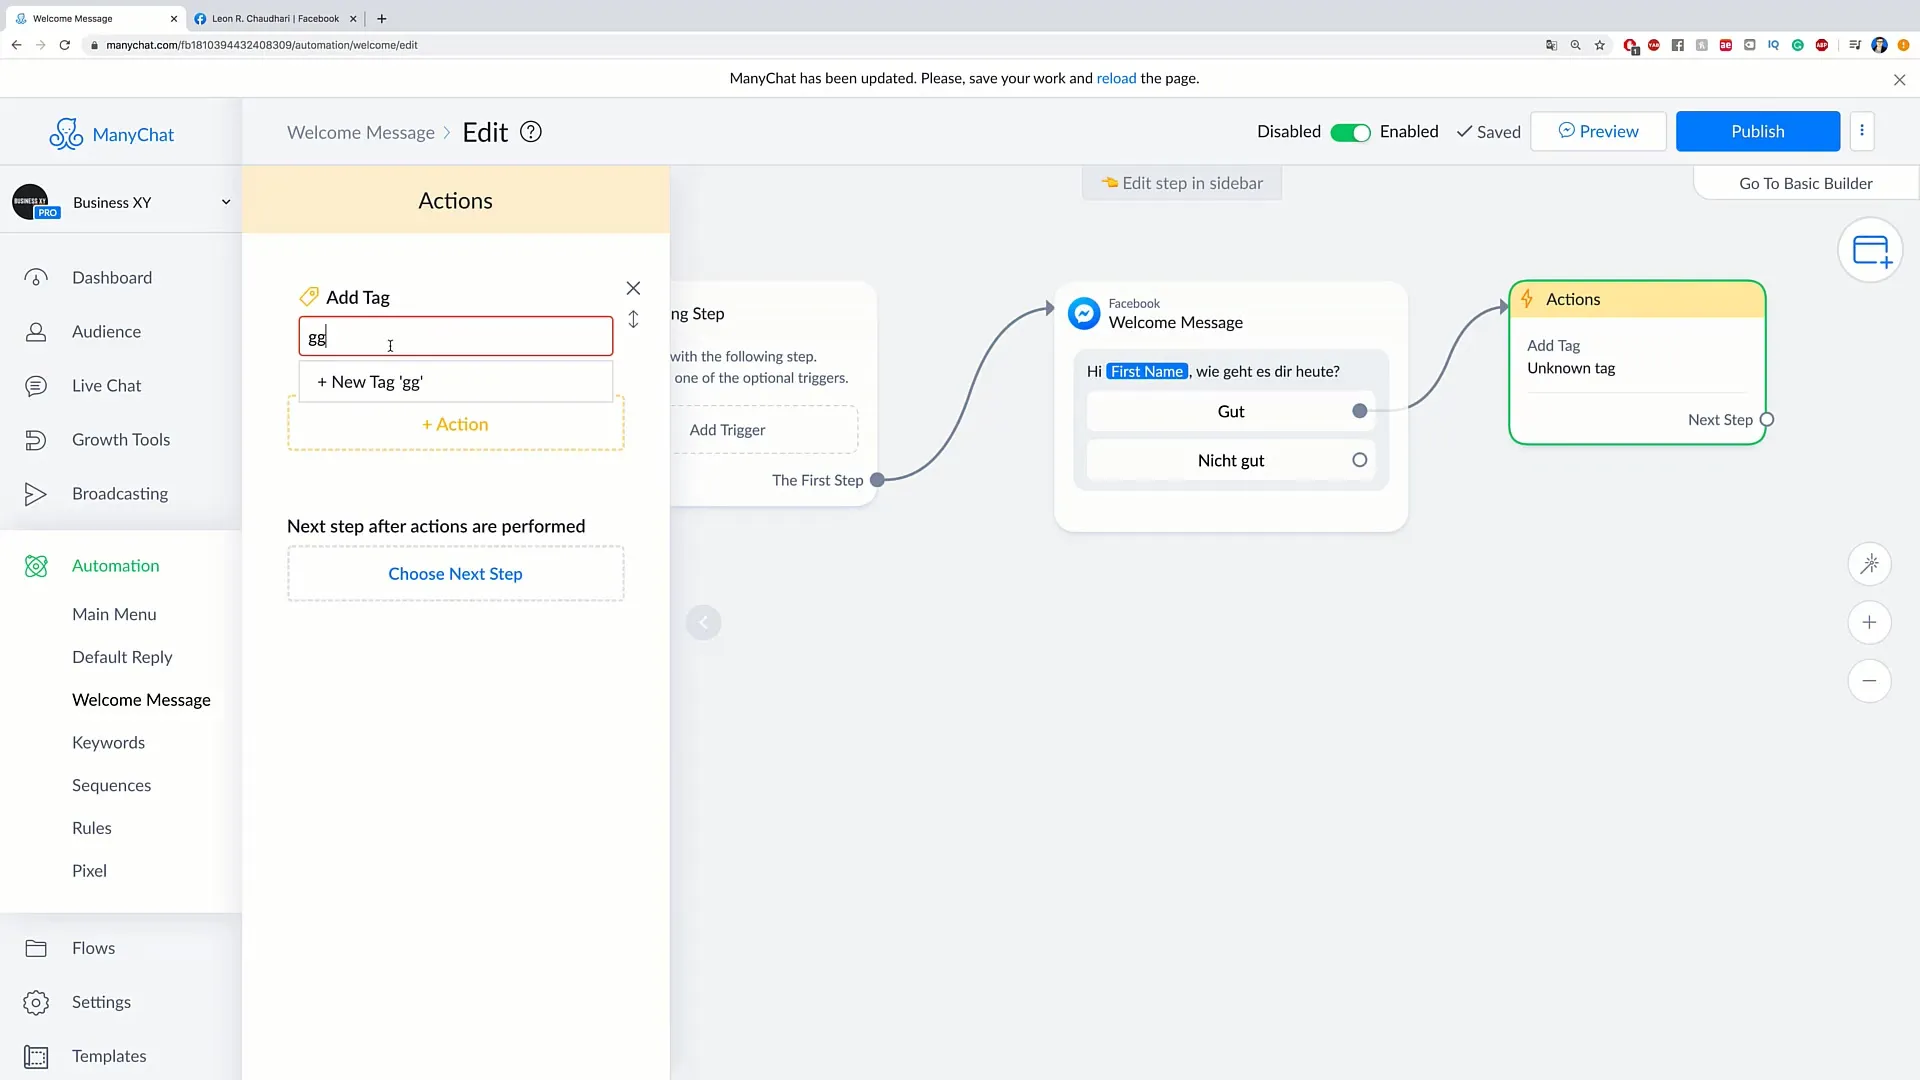
Task: Select the 'Nicht gut' radio button option
Action: [1360, 459]
